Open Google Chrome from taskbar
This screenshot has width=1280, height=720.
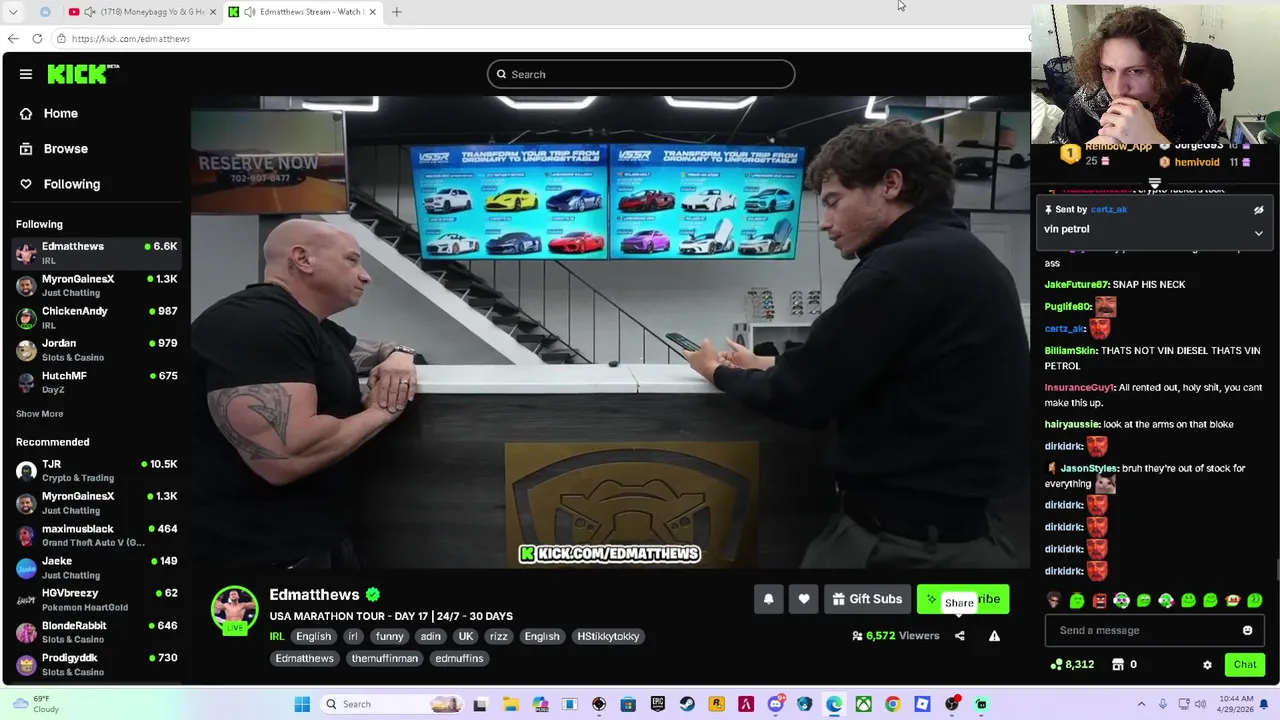892,704
